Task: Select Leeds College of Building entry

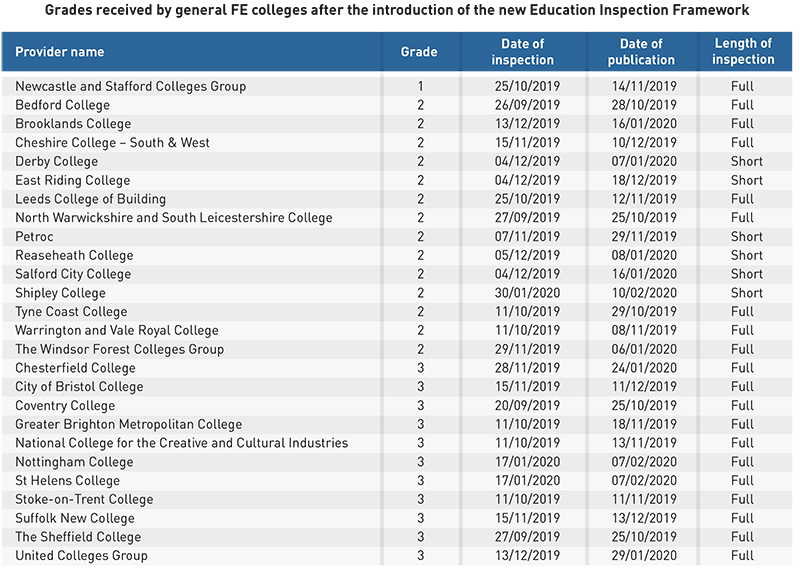Action: pyautogui.click(x=90, y=199)
